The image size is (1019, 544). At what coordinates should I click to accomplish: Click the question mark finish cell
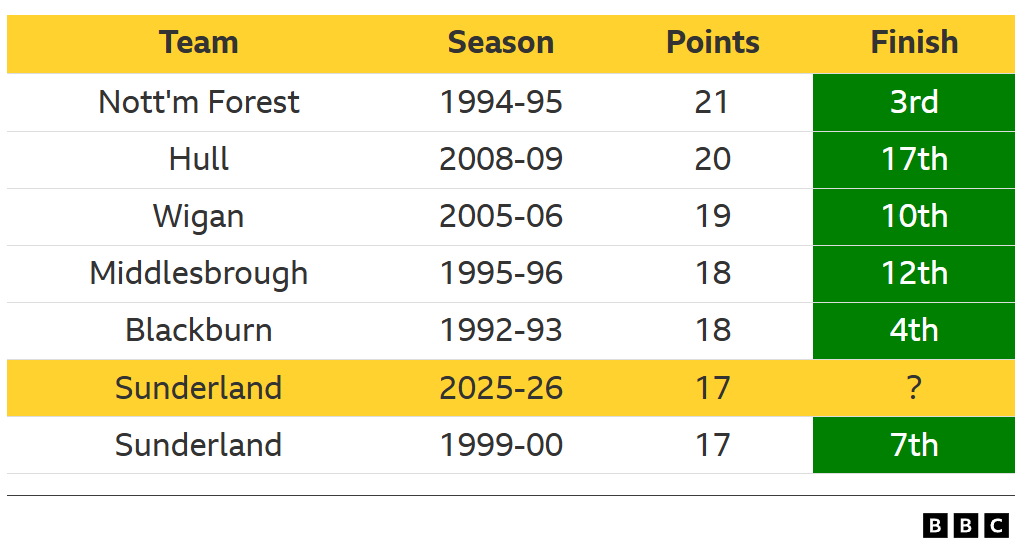point(913,388)
